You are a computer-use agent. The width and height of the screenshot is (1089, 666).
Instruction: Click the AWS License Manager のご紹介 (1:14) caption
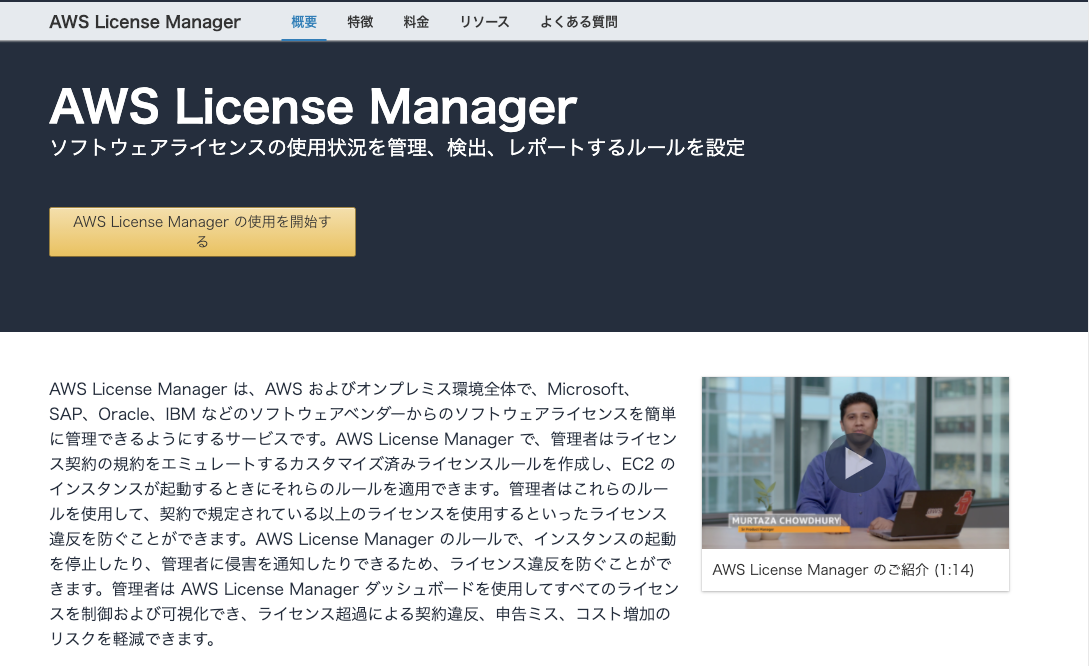coord(843,570)
